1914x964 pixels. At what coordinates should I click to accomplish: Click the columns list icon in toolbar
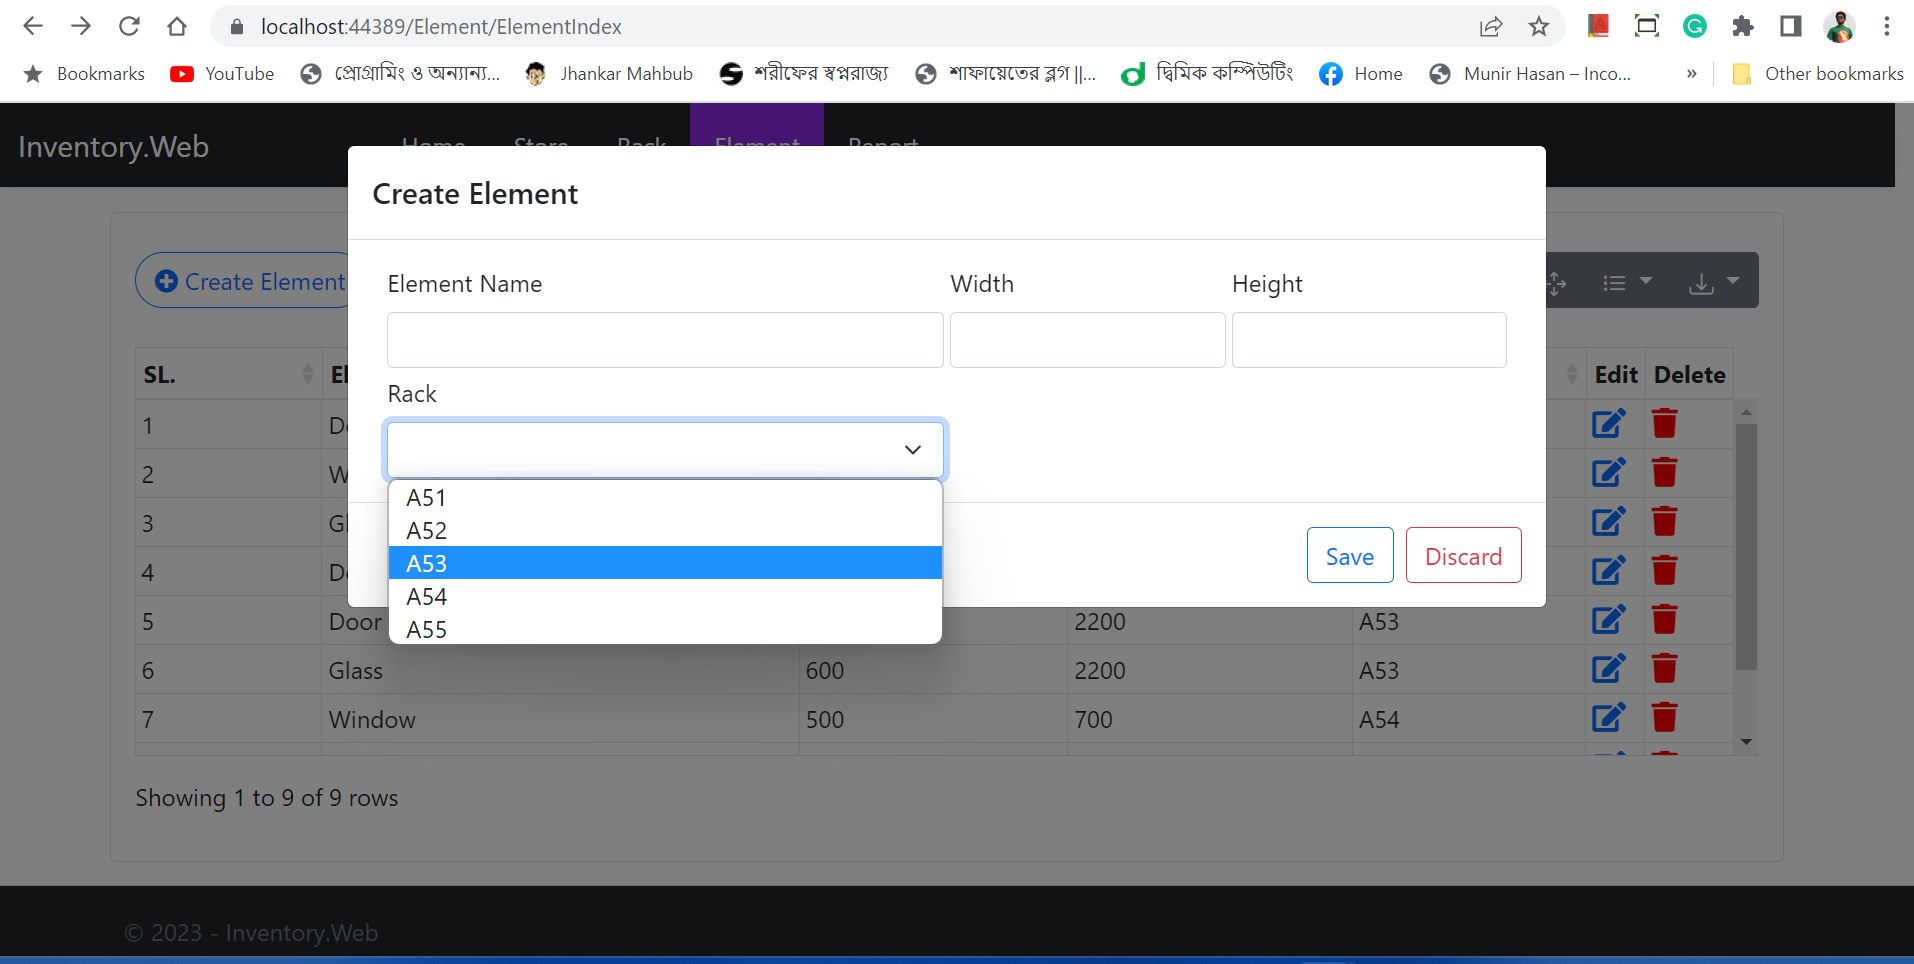pos(1614,283)
